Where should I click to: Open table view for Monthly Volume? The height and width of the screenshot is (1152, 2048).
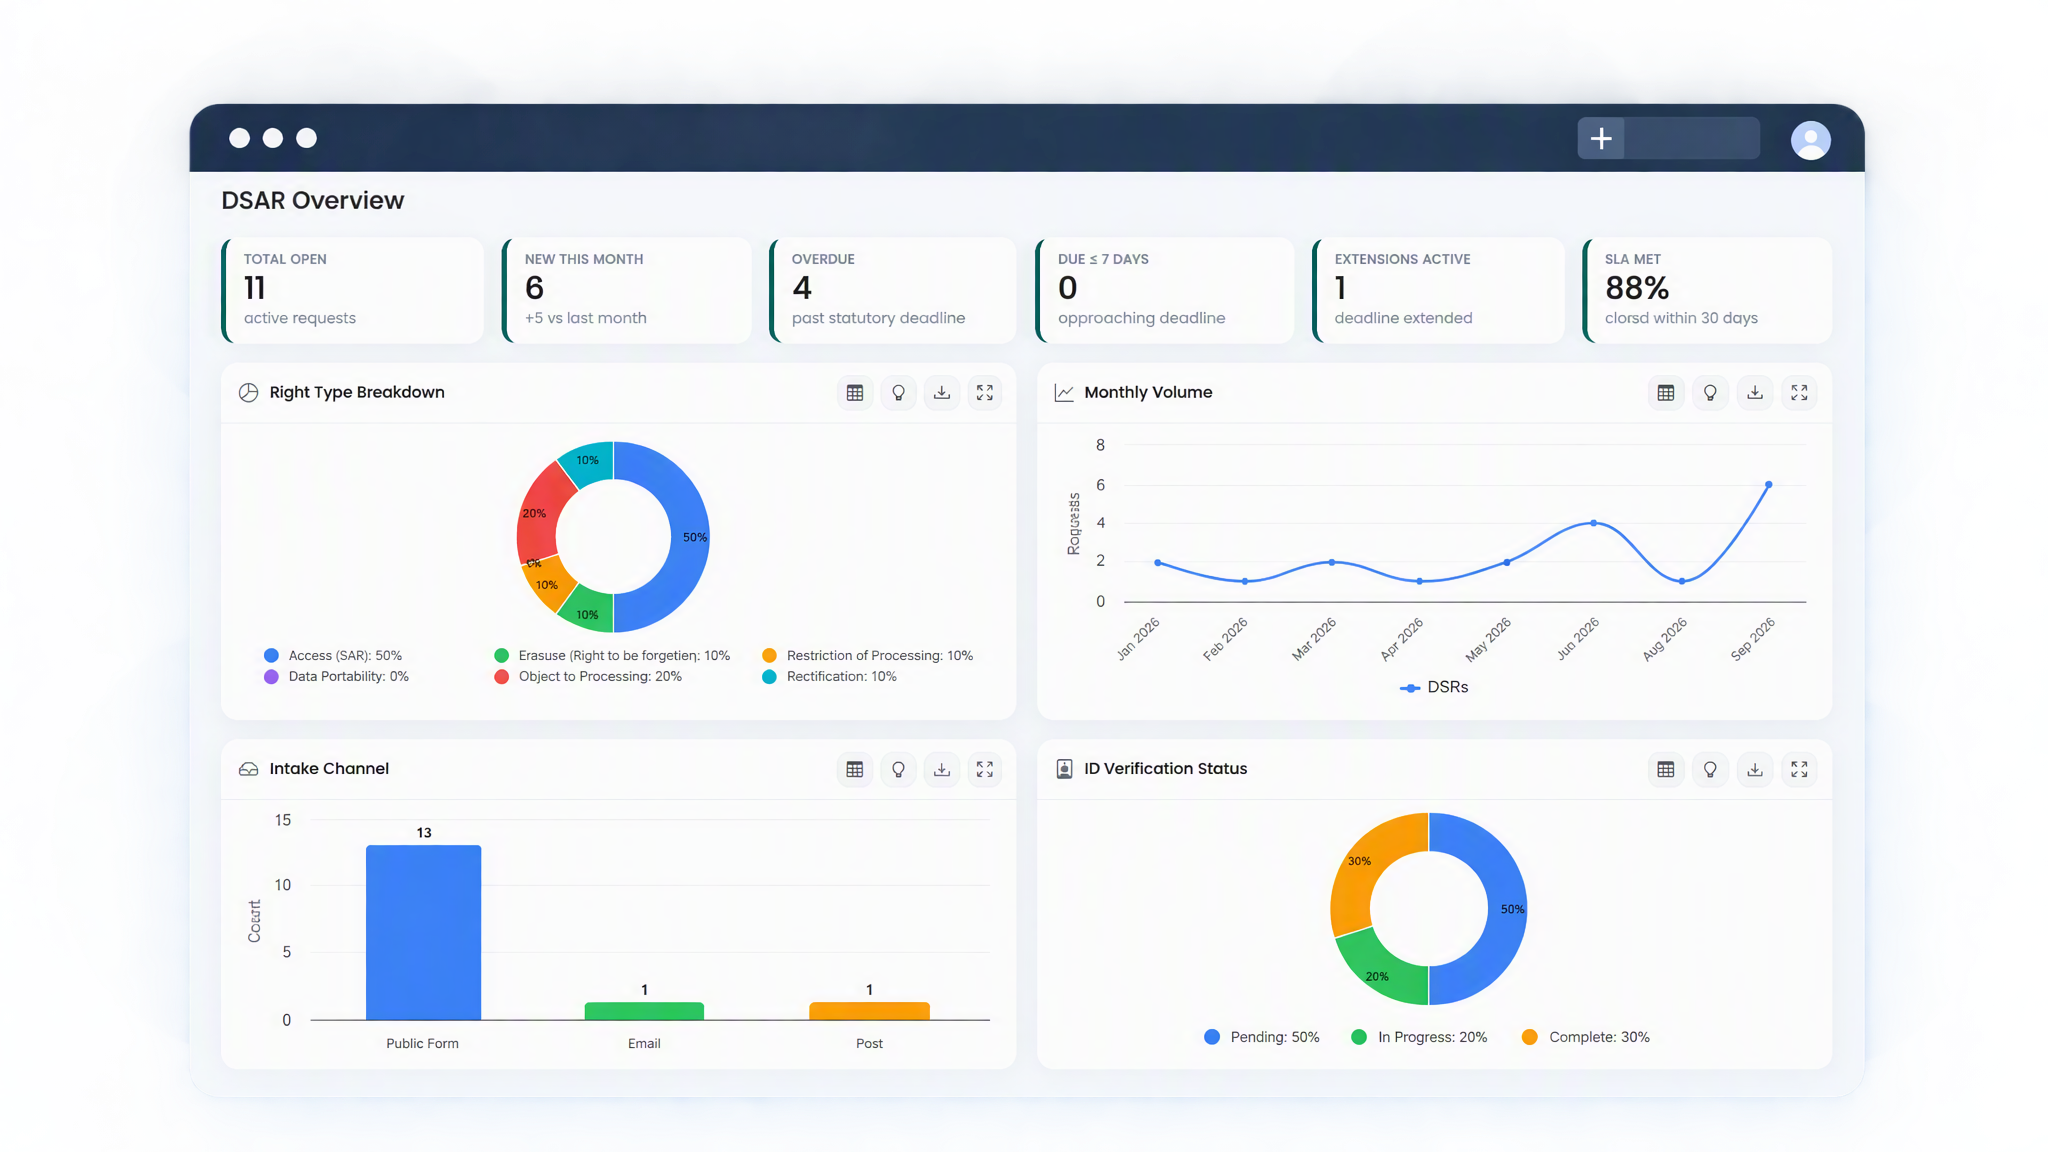point(1666,393)
